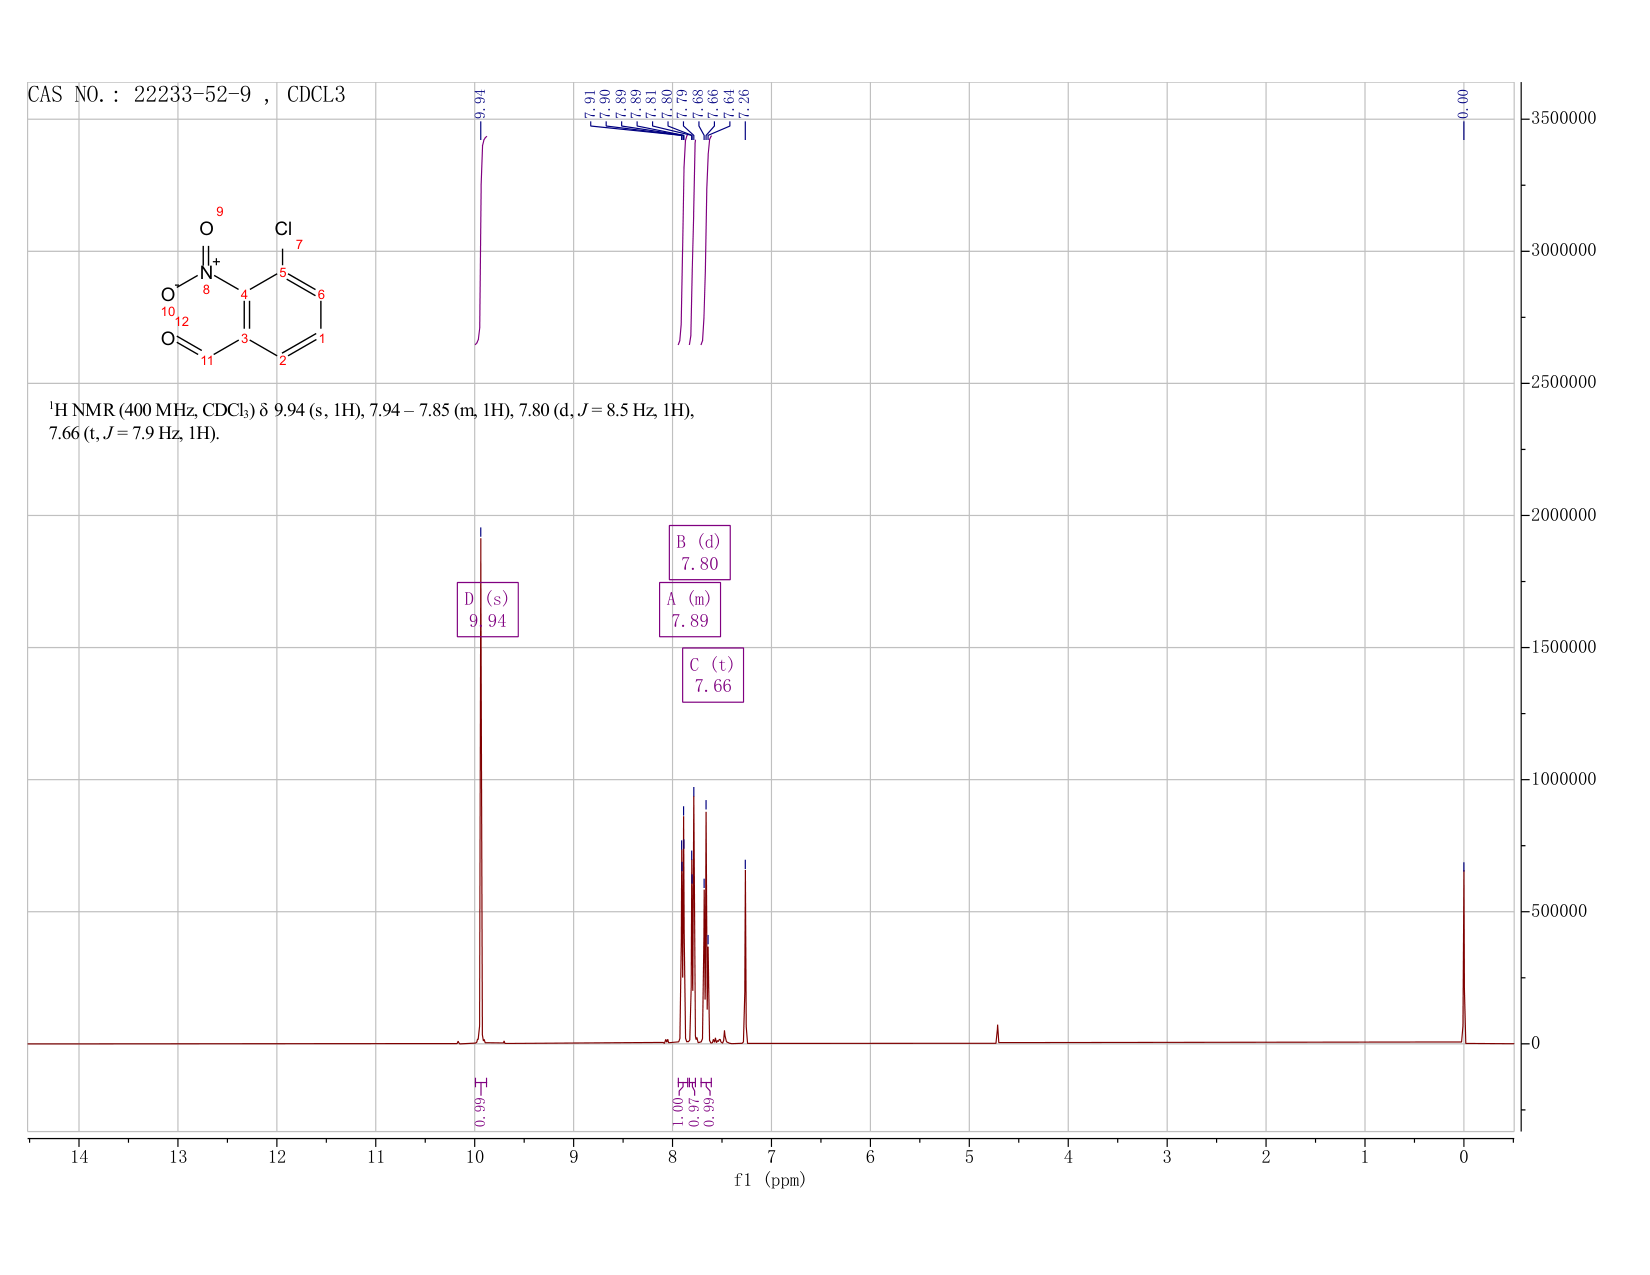The width and height of the screenshot is (1650, 1275).
Task: Click the second summary line '7.66 (t, J = 7.9 Hz, 1H).'
Action: click(x=134, y=434)
